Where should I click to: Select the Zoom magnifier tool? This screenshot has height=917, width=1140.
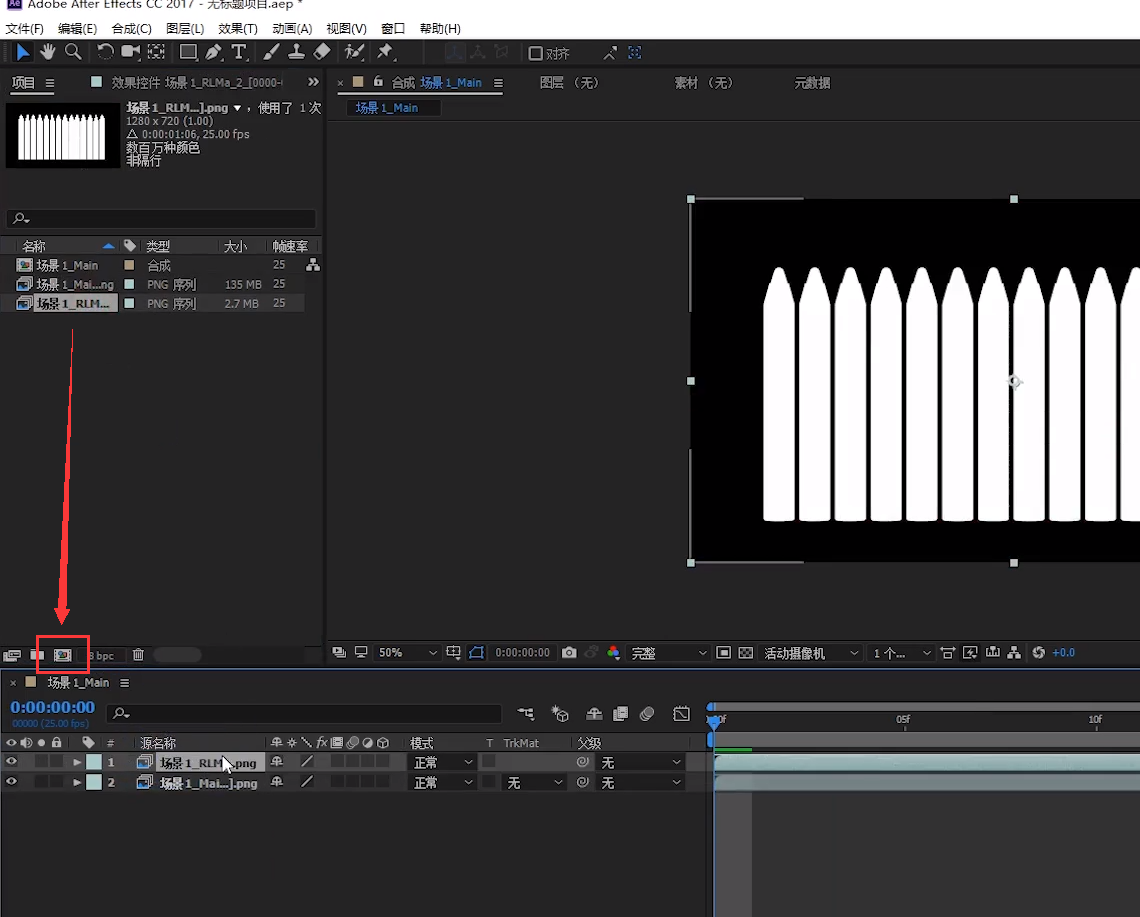tap(73, 52)
